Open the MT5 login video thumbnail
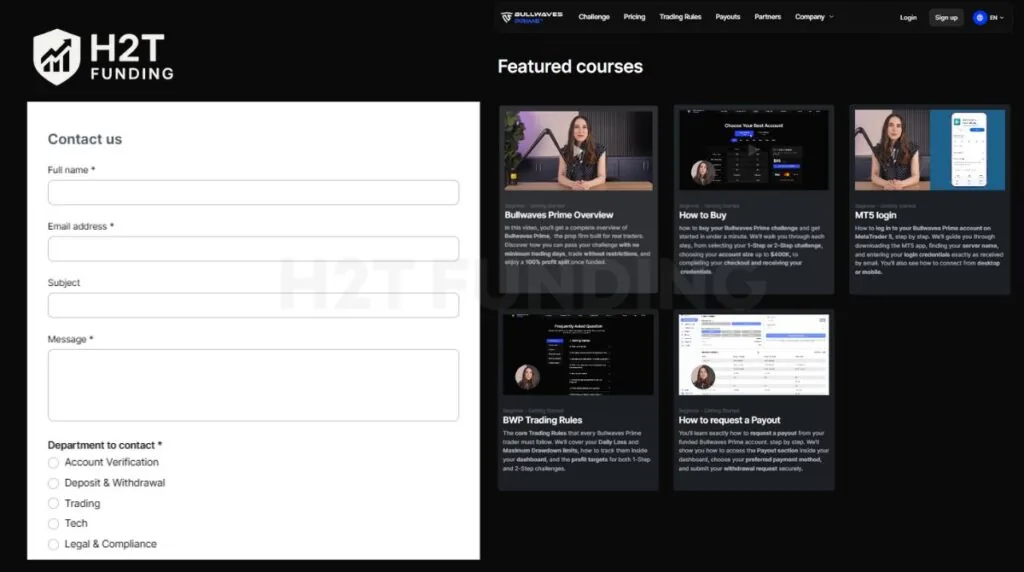 point(929,150)
